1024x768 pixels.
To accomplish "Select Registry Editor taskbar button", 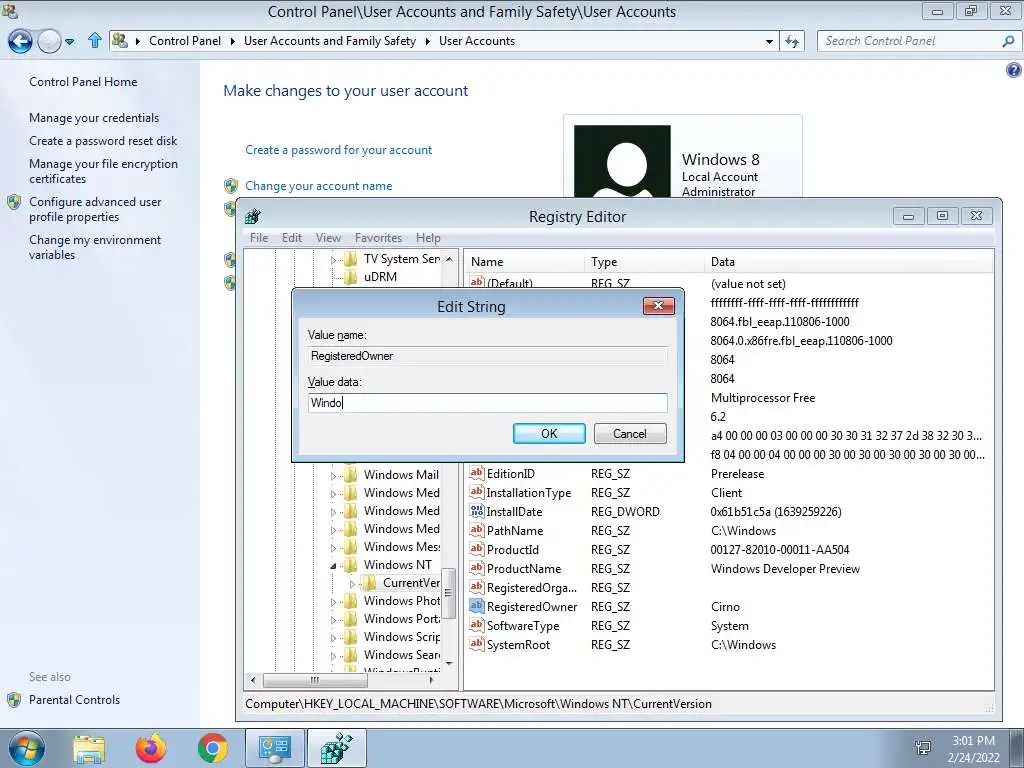I will coord(336,748).
